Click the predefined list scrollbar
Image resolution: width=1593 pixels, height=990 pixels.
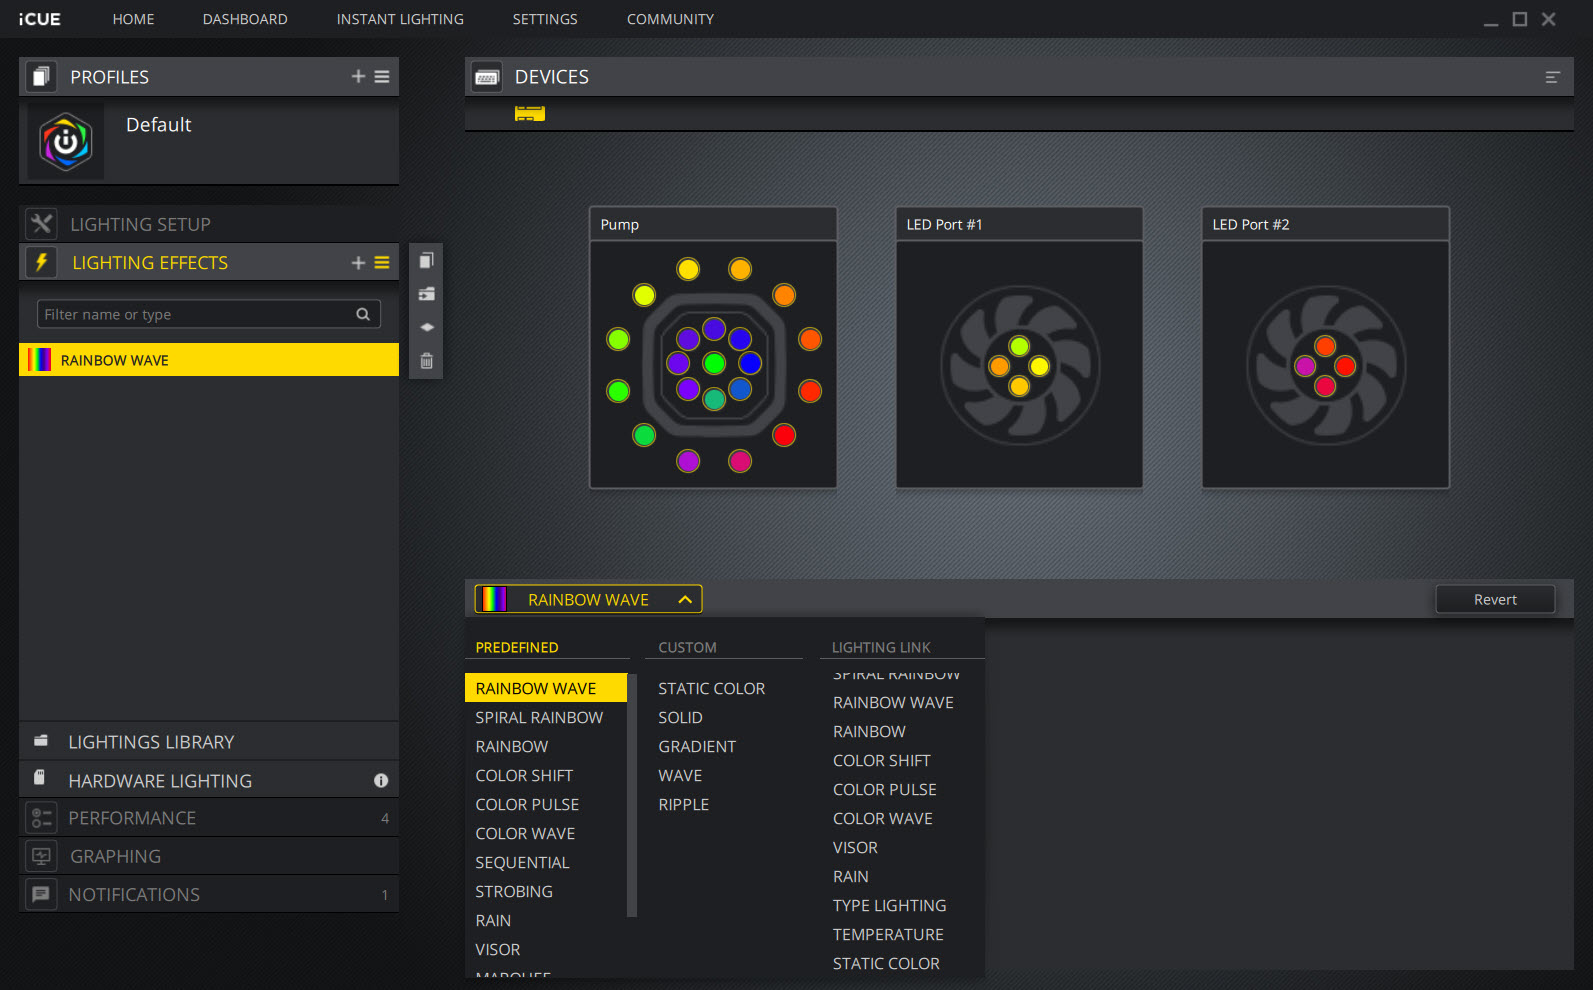632,795
